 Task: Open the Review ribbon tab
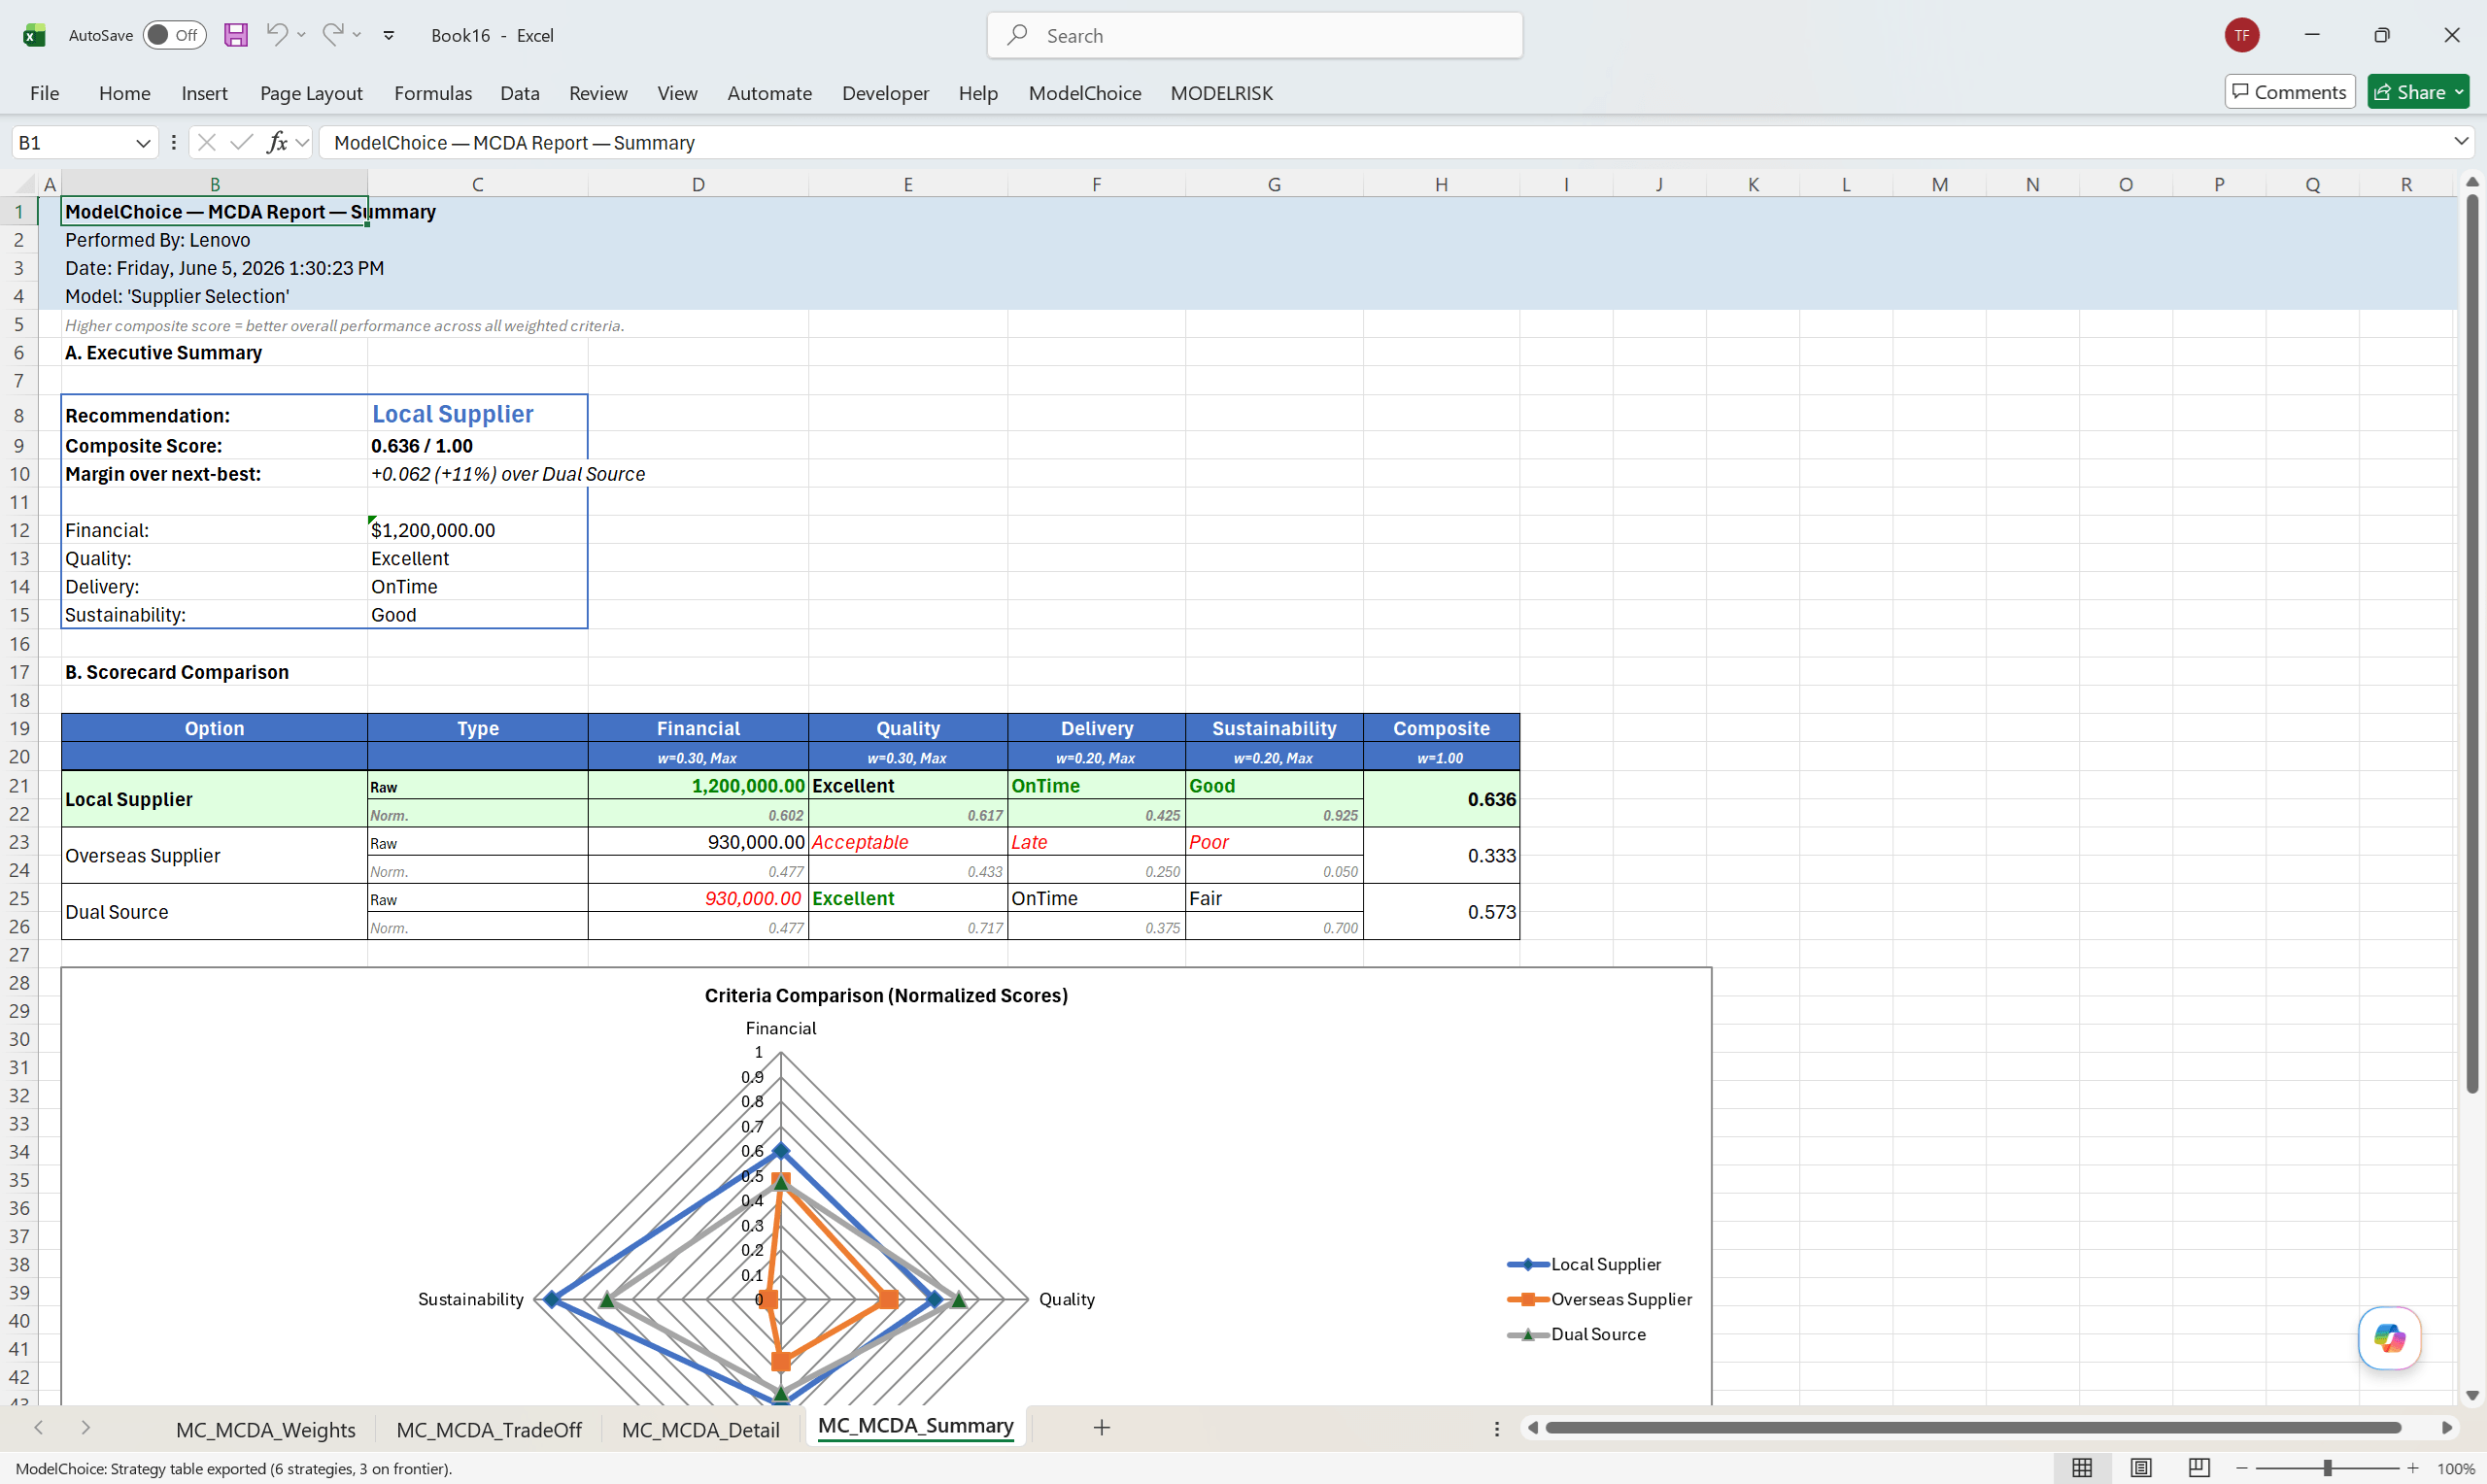(598, 93)
